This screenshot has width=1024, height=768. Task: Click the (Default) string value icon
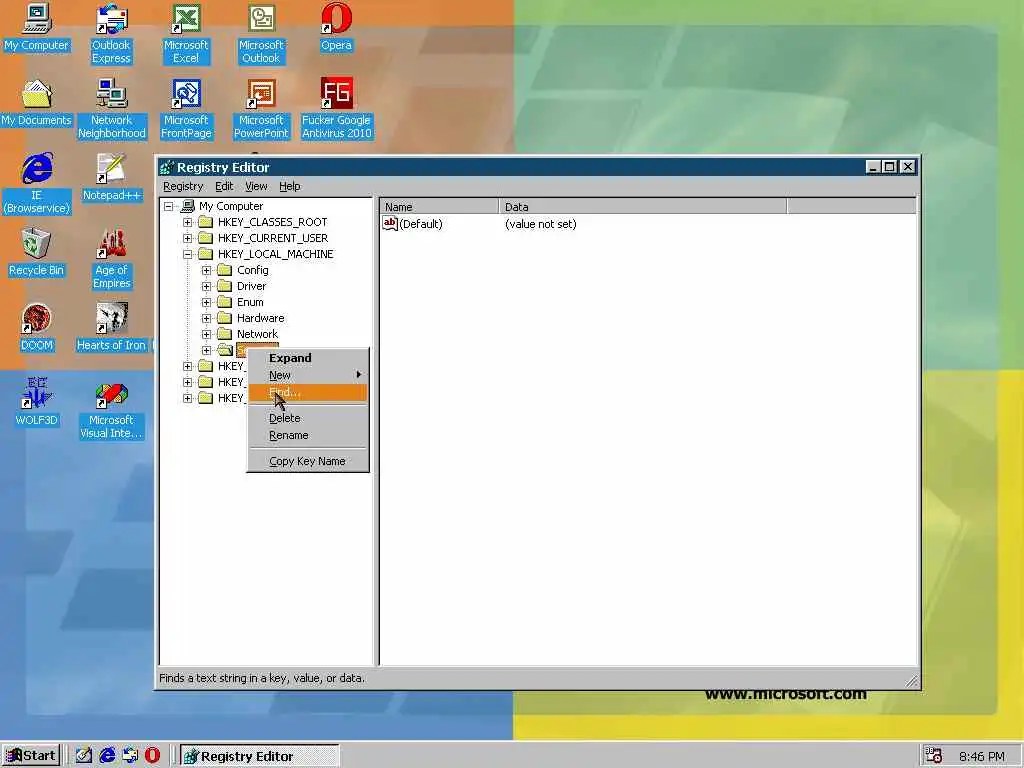390,223
